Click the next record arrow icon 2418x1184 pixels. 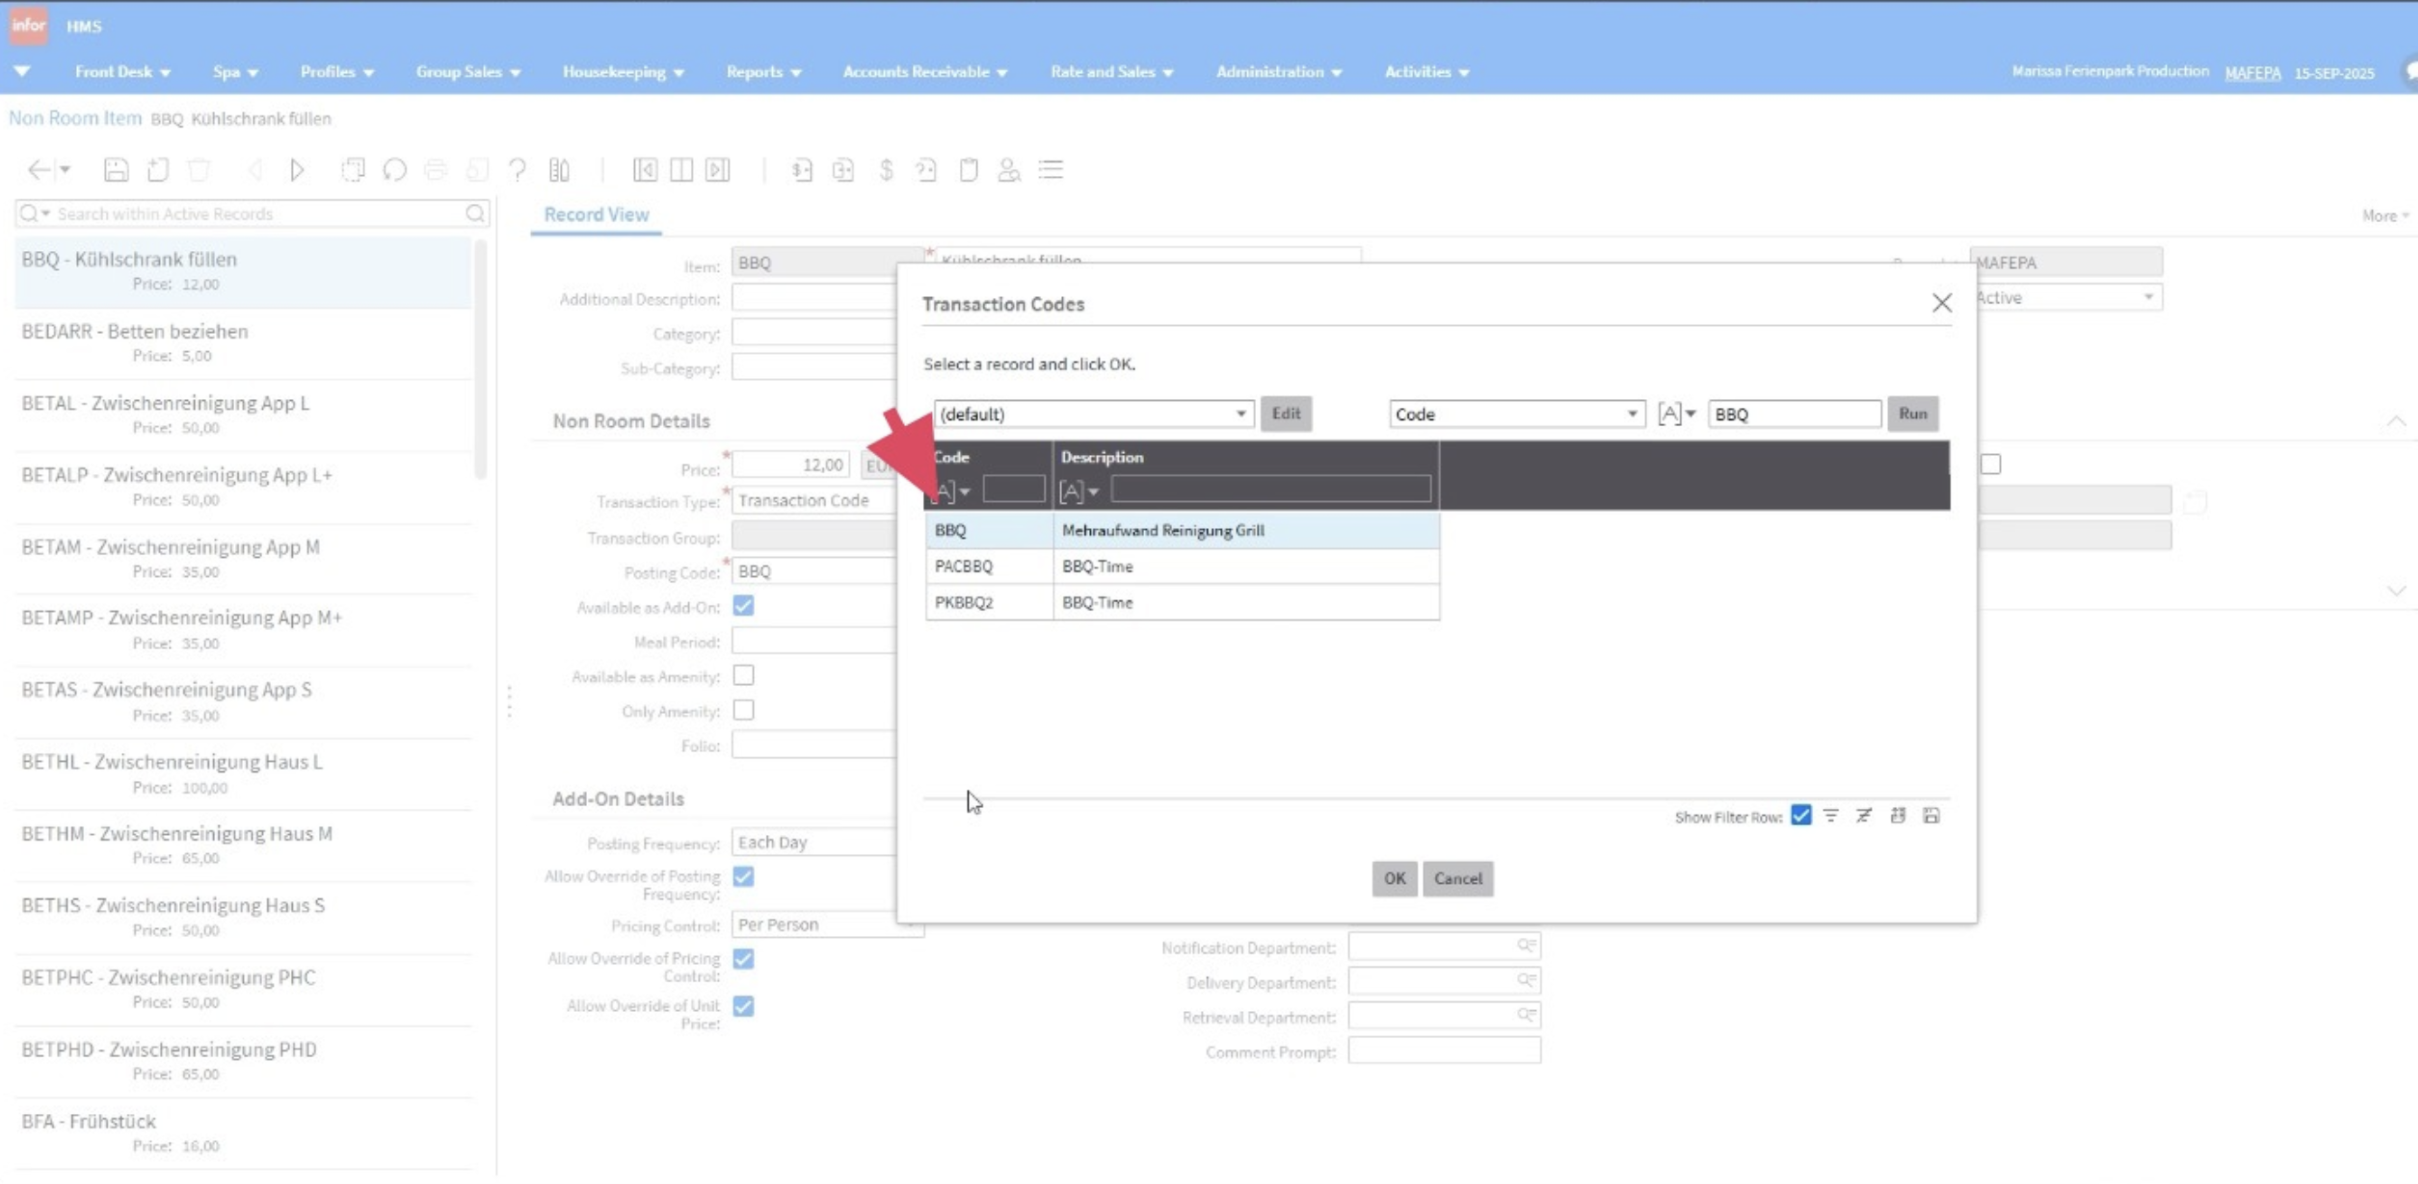coord(297,170)
